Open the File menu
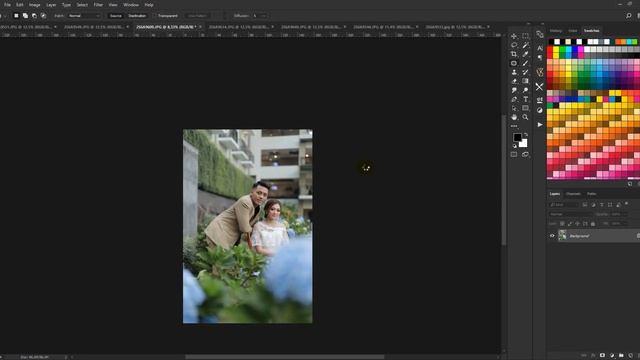This screenshot has height=360, width=640. 7,5
